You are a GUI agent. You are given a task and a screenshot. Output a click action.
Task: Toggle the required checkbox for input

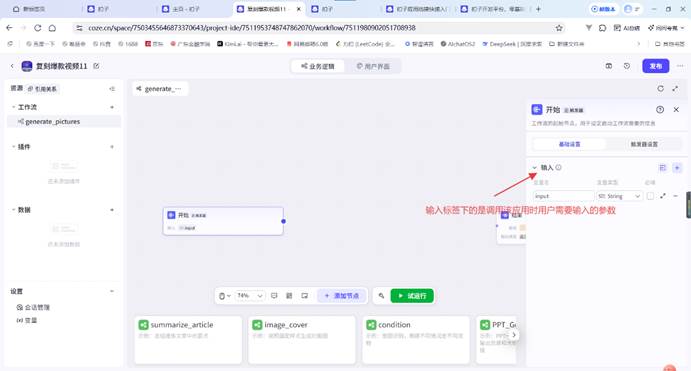tap(650, 196)
